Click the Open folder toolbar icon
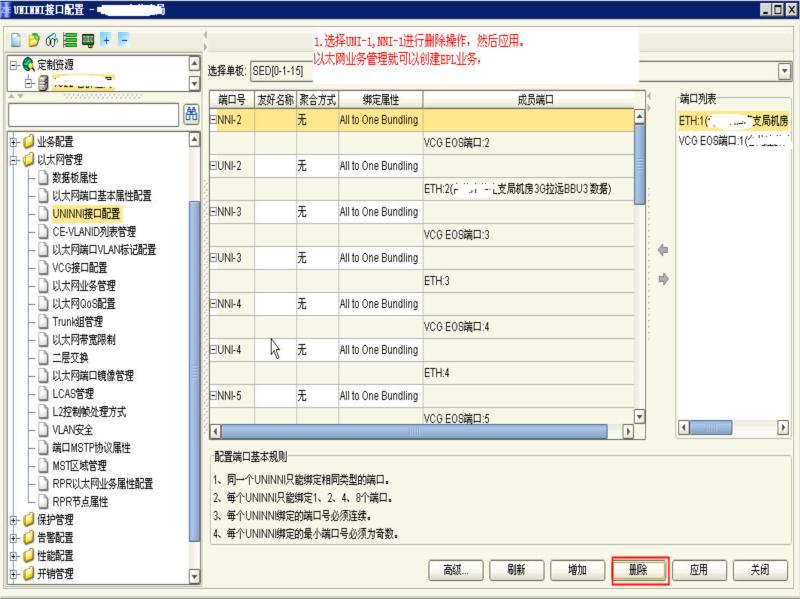The image size is (800, 599). click(x=33, y=40)
